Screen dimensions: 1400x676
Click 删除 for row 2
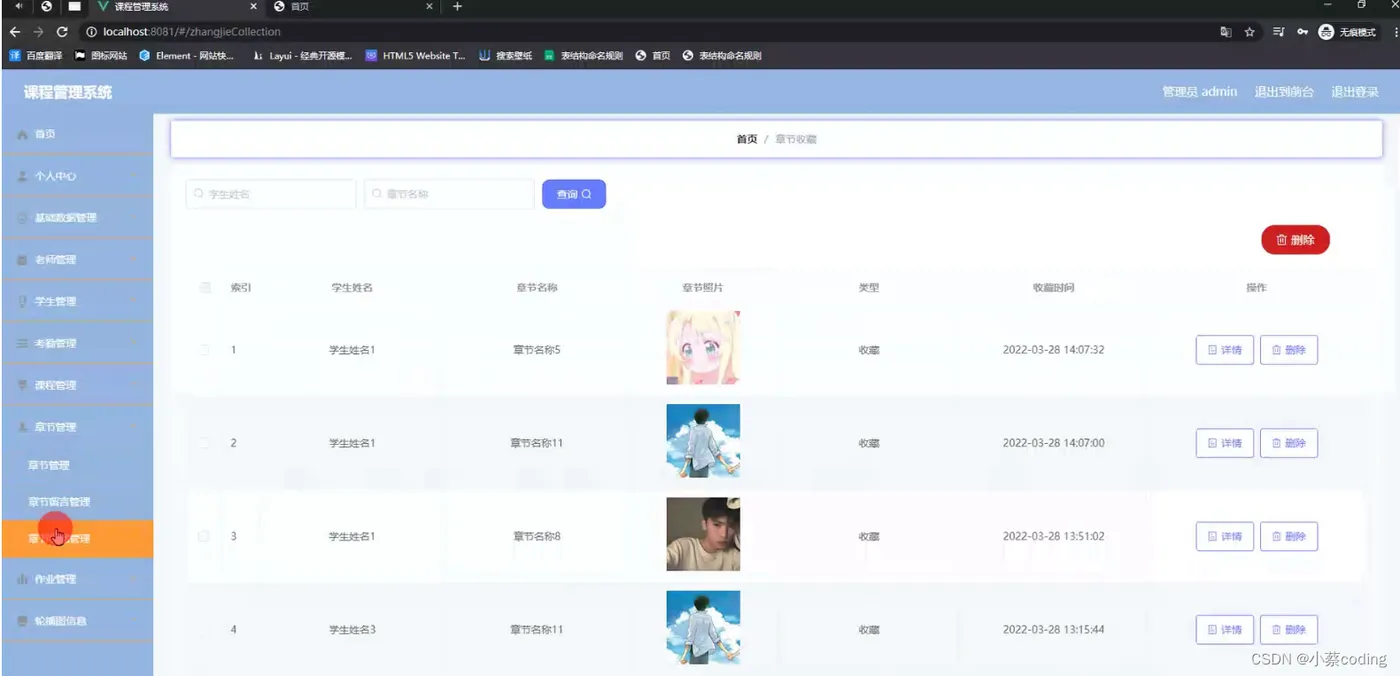tap(1289, 443)
